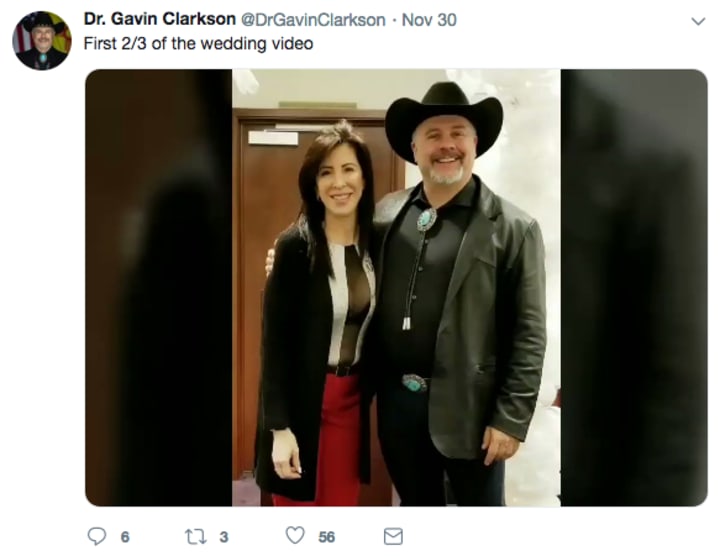720x556 pixels.
Task: Visit the @DrGavinClarkson handle link
Action: coord(313,20)
